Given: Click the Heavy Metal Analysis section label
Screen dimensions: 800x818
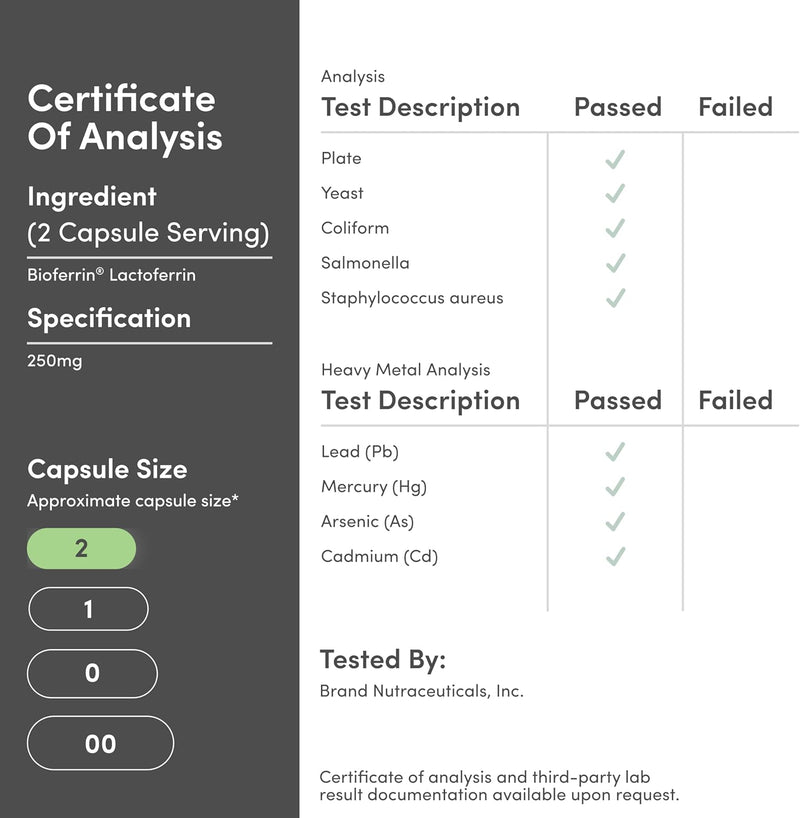Looking at the screenshot, I should 405,370.
